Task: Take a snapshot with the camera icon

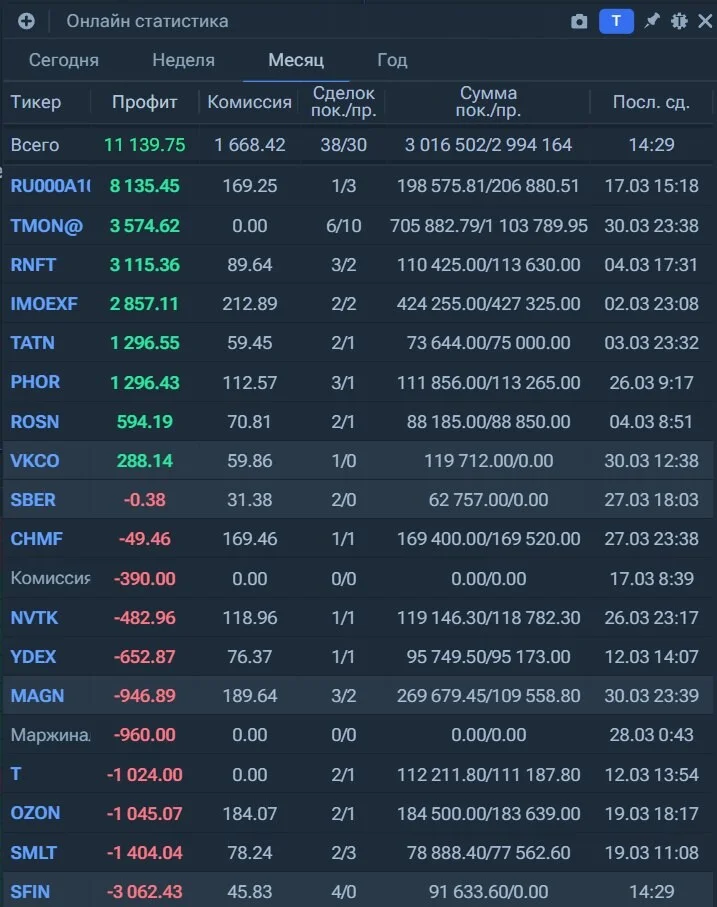Action: click(x=579, y=22)
